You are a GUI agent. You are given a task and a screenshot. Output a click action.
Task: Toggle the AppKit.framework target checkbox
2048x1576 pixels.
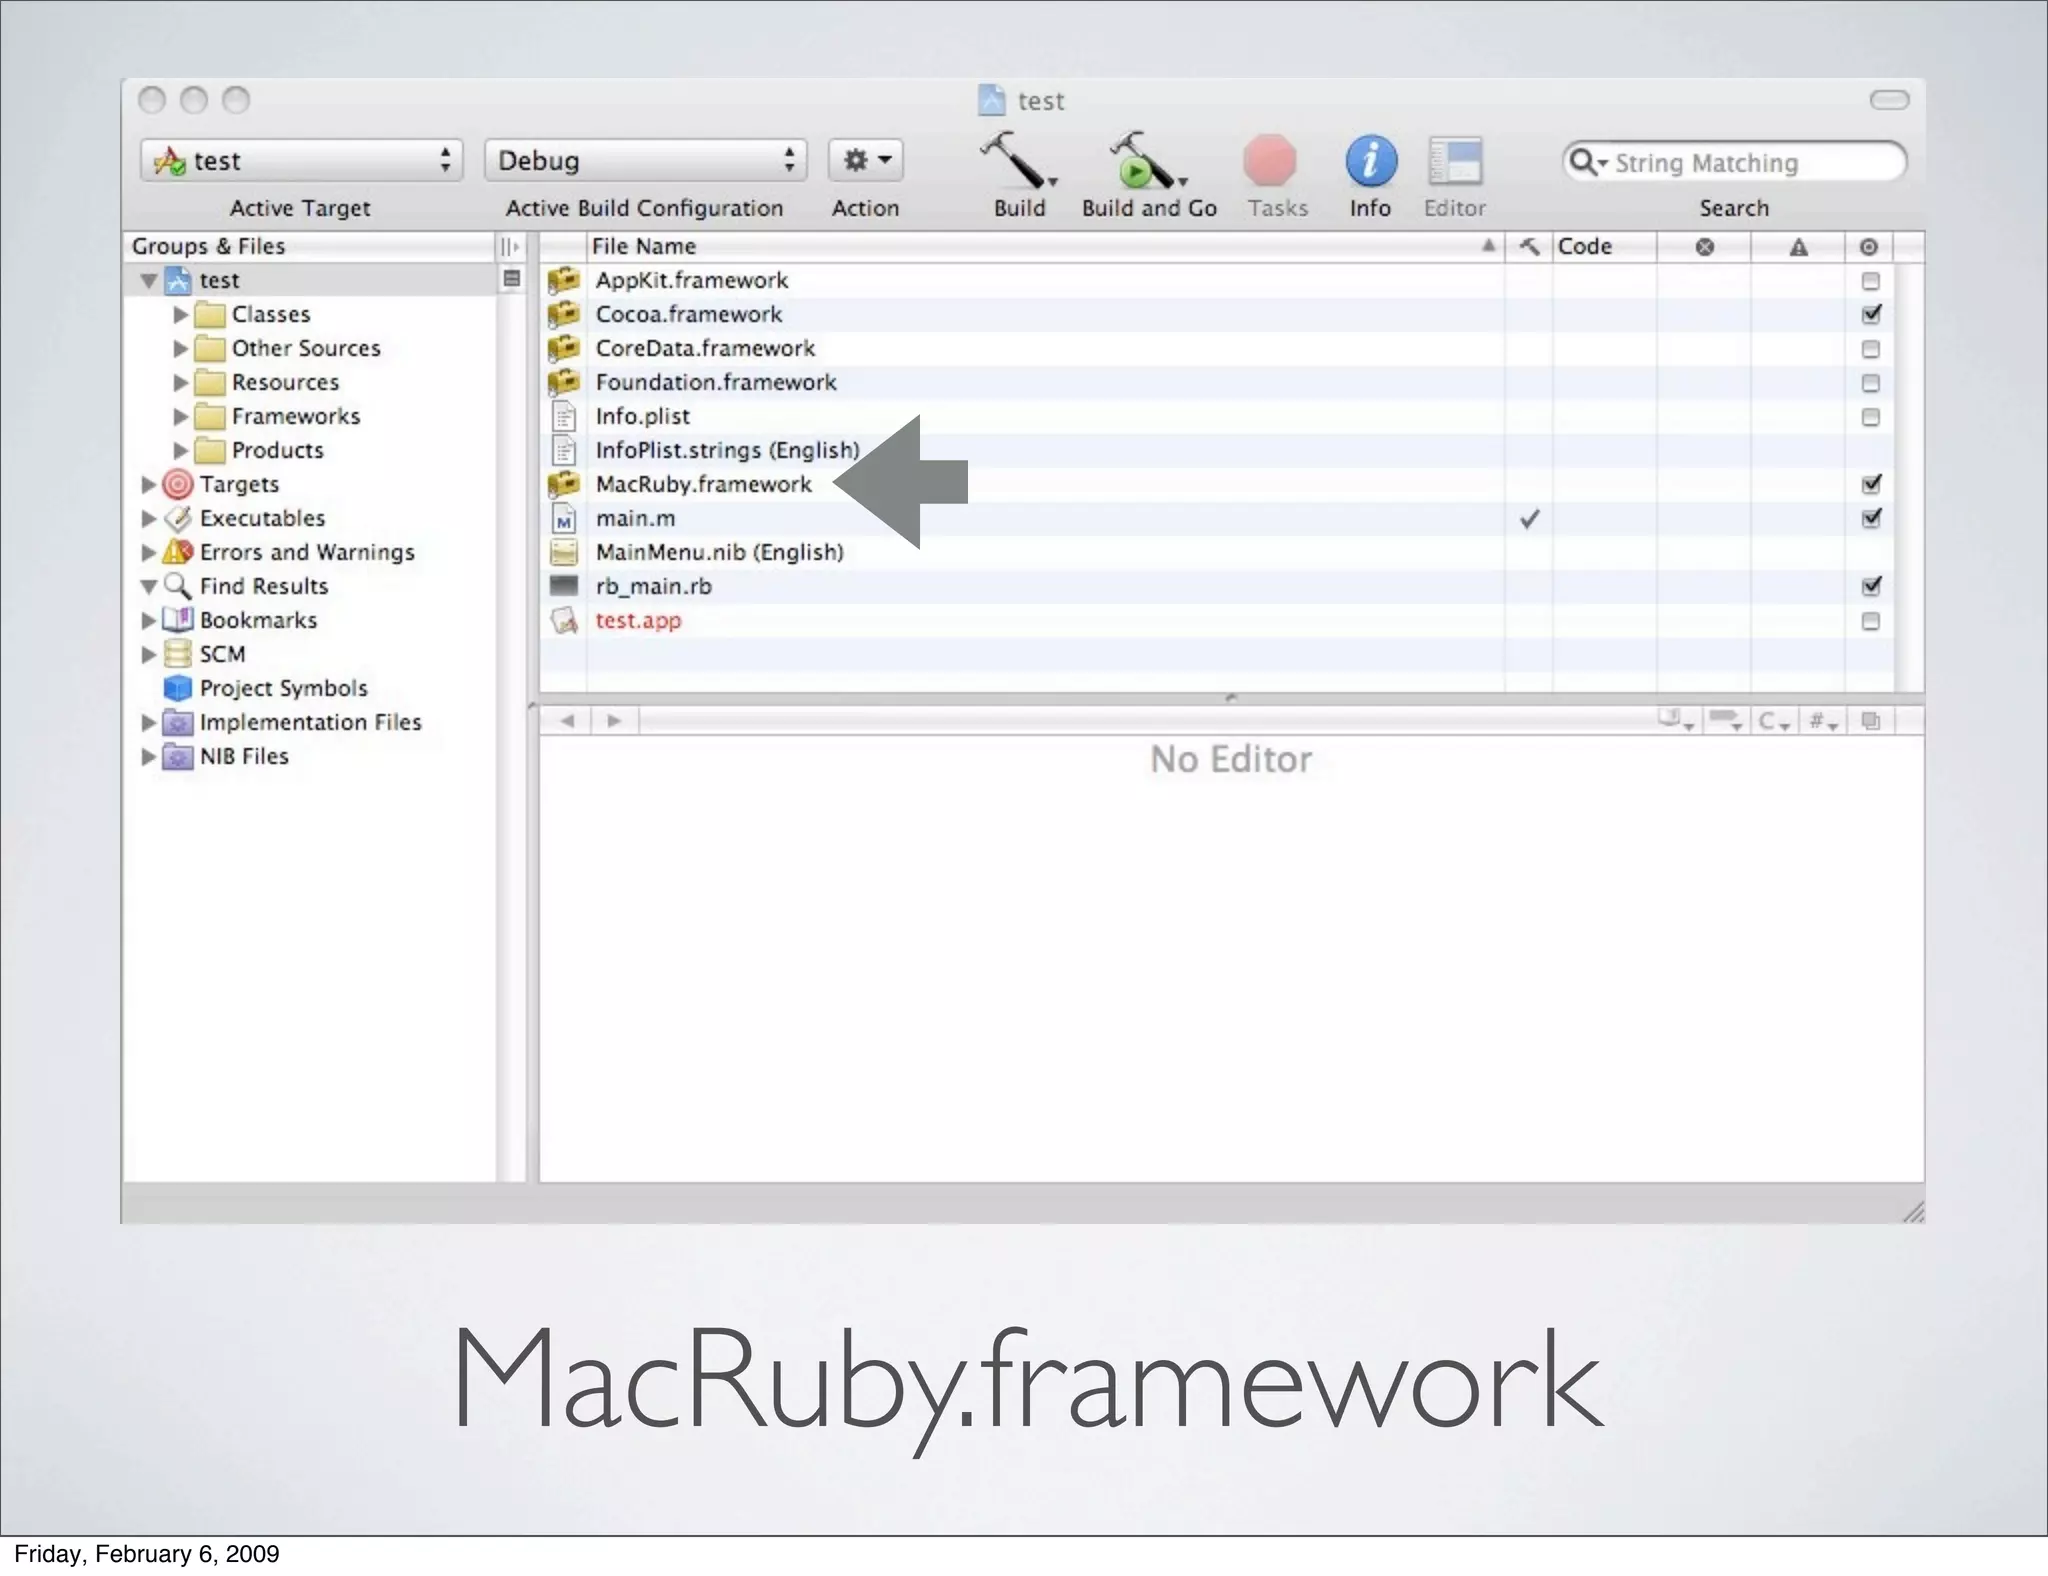pos(1870,281)
